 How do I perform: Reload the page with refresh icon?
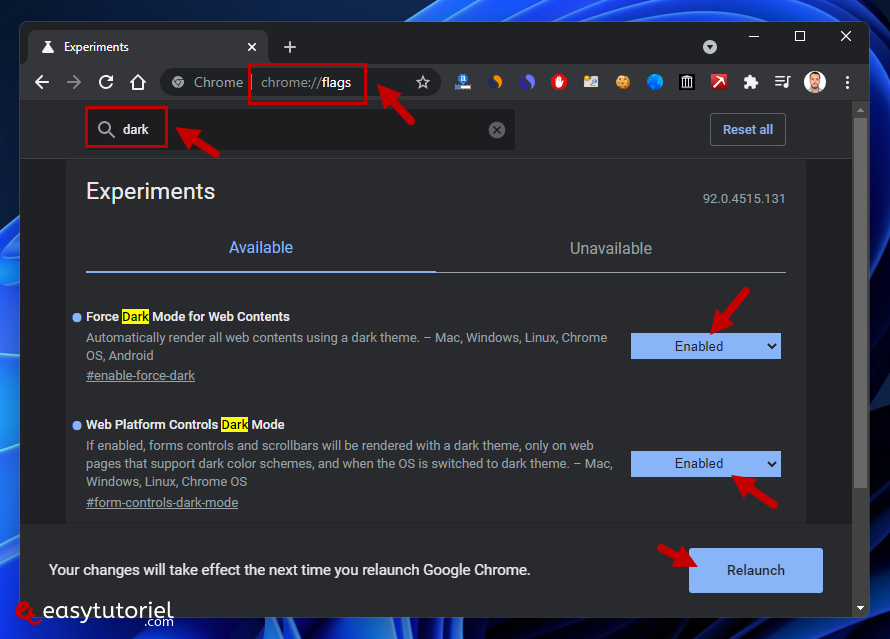pos(106,82)
